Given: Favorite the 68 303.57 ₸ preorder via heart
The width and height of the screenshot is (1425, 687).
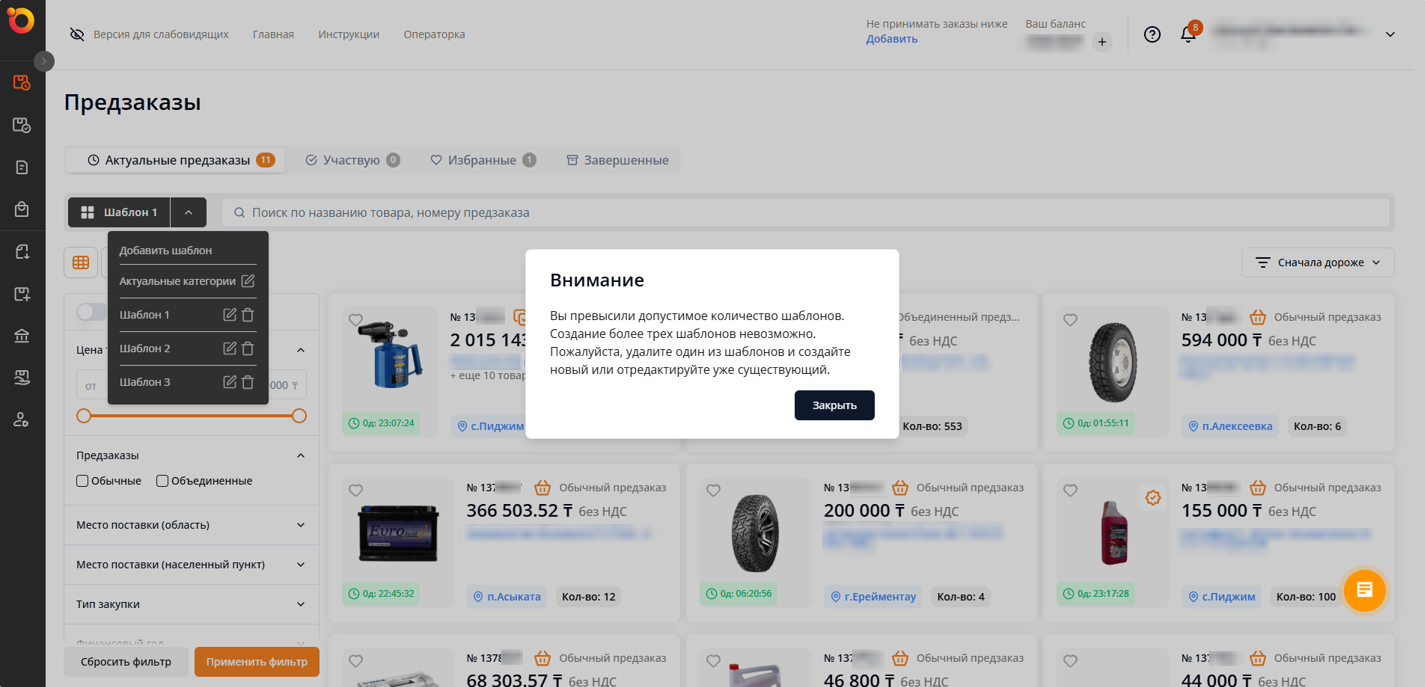Looking at the screenshot, I should (356, 660).
